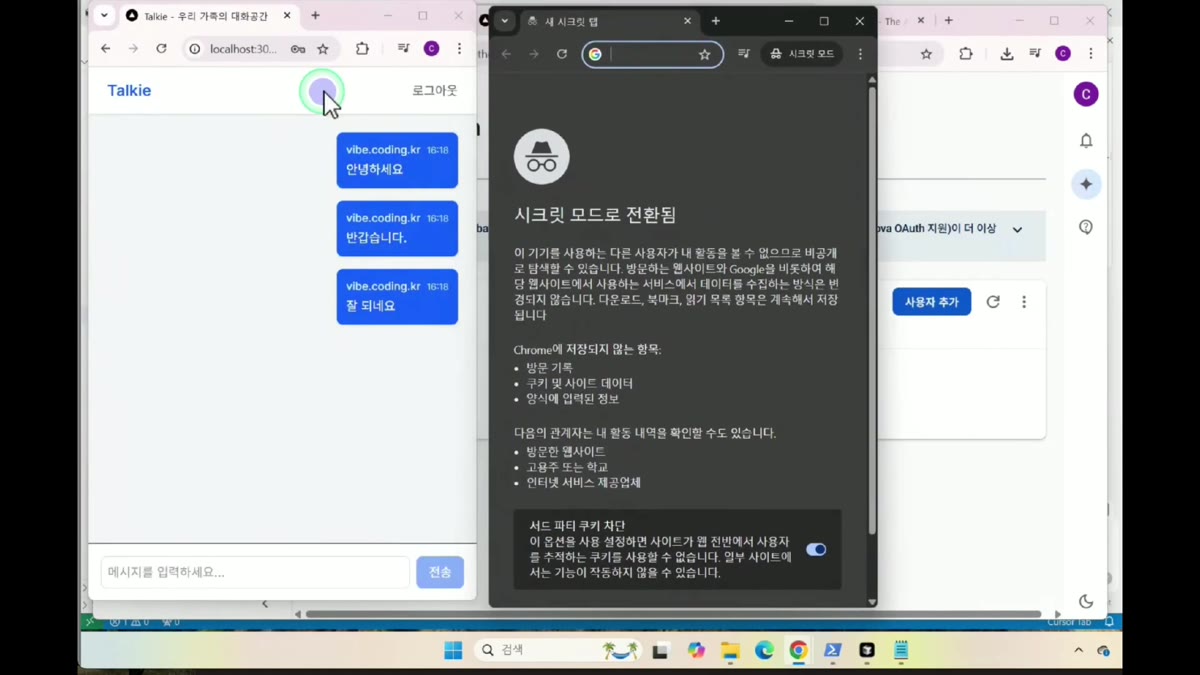The height and width of the screenshot is (675, 1200).
Task: Open Chrome three-dot menu in Talkie window
Action: (x=459, y=49)
